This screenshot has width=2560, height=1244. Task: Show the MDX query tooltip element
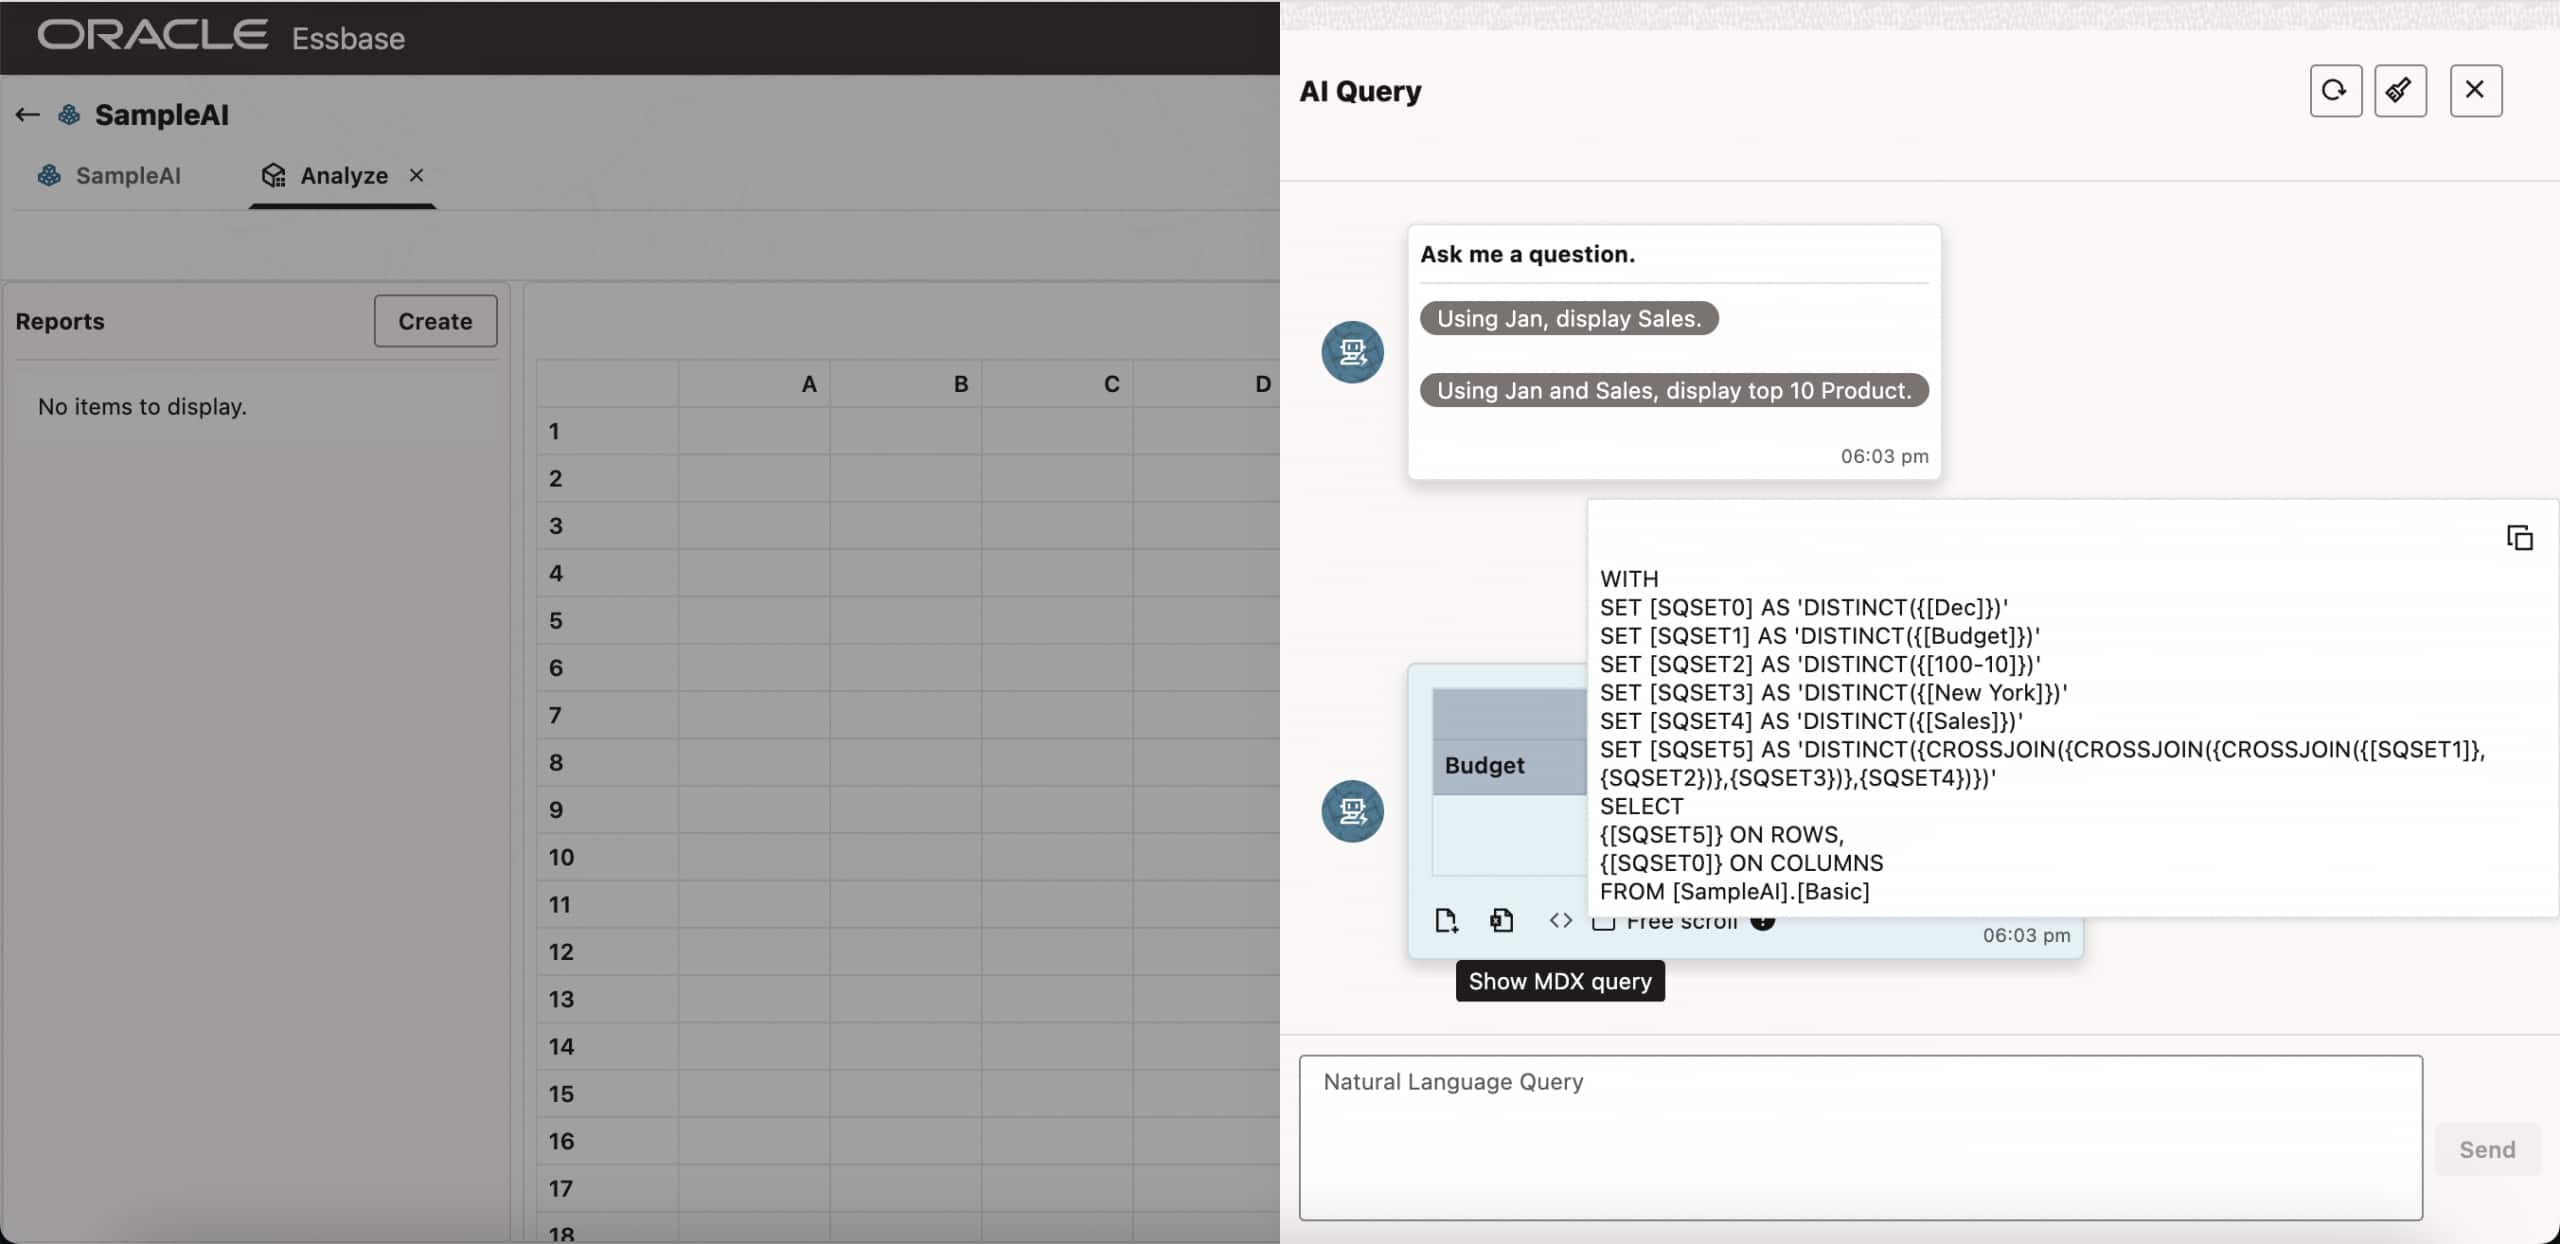(1559, 981)
